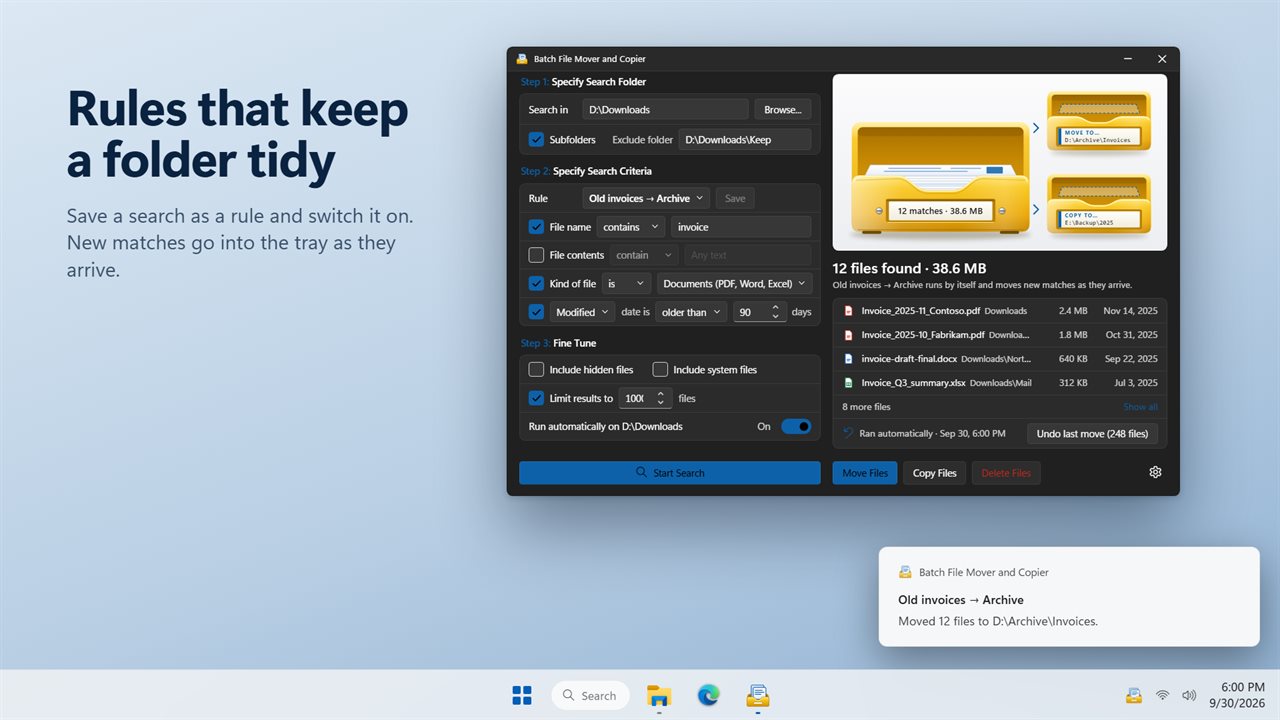Click the Browse... button
This screenshot has width=1280, height=720.
pos(783,110)
